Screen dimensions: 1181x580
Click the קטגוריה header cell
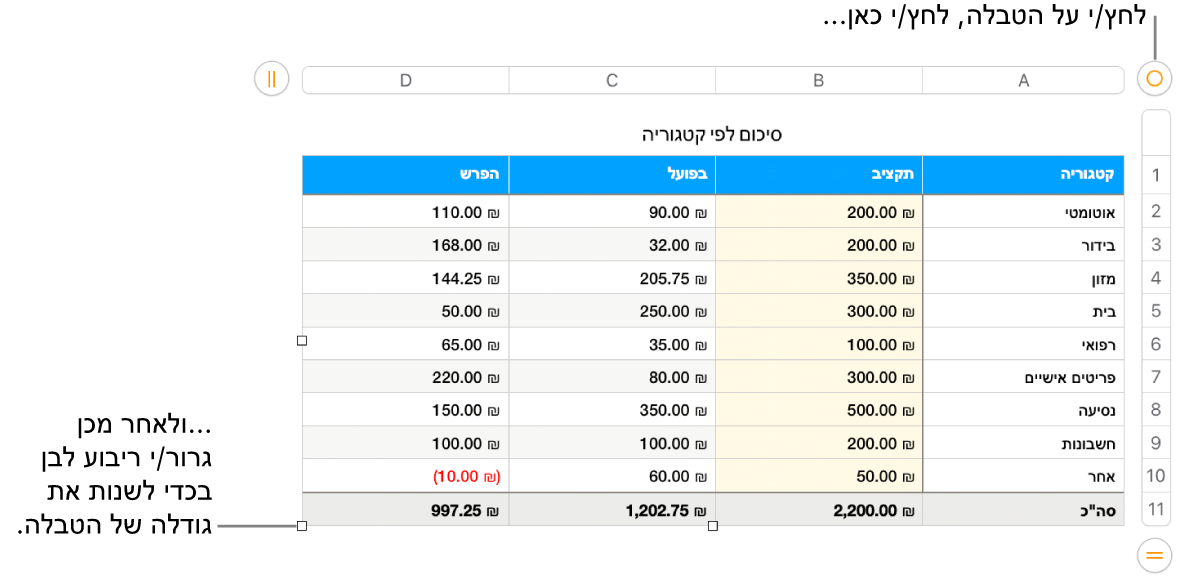click(1024, 176)
